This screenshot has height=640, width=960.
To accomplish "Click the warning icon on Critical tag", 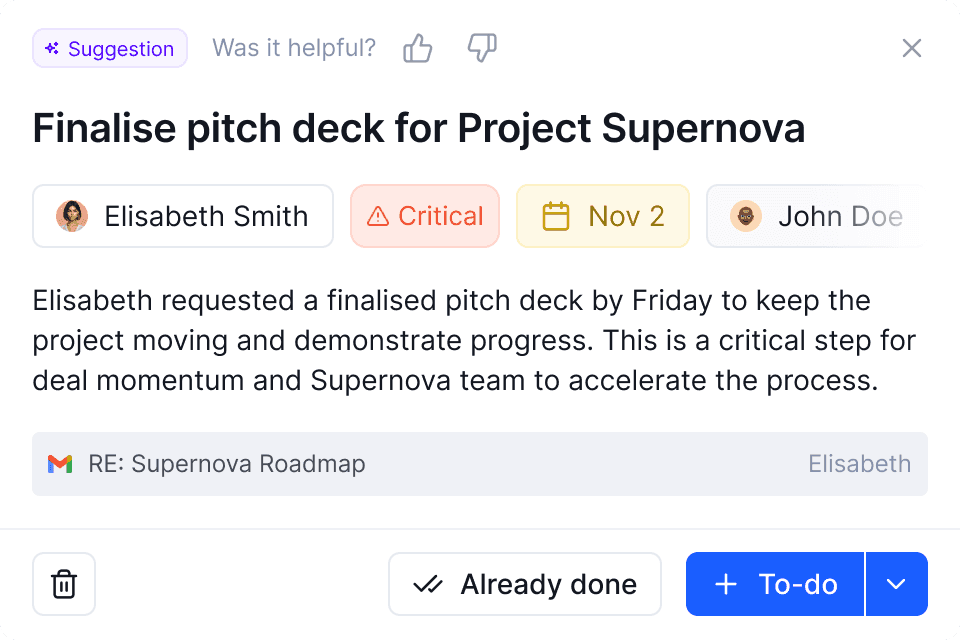I will [378, 216].
